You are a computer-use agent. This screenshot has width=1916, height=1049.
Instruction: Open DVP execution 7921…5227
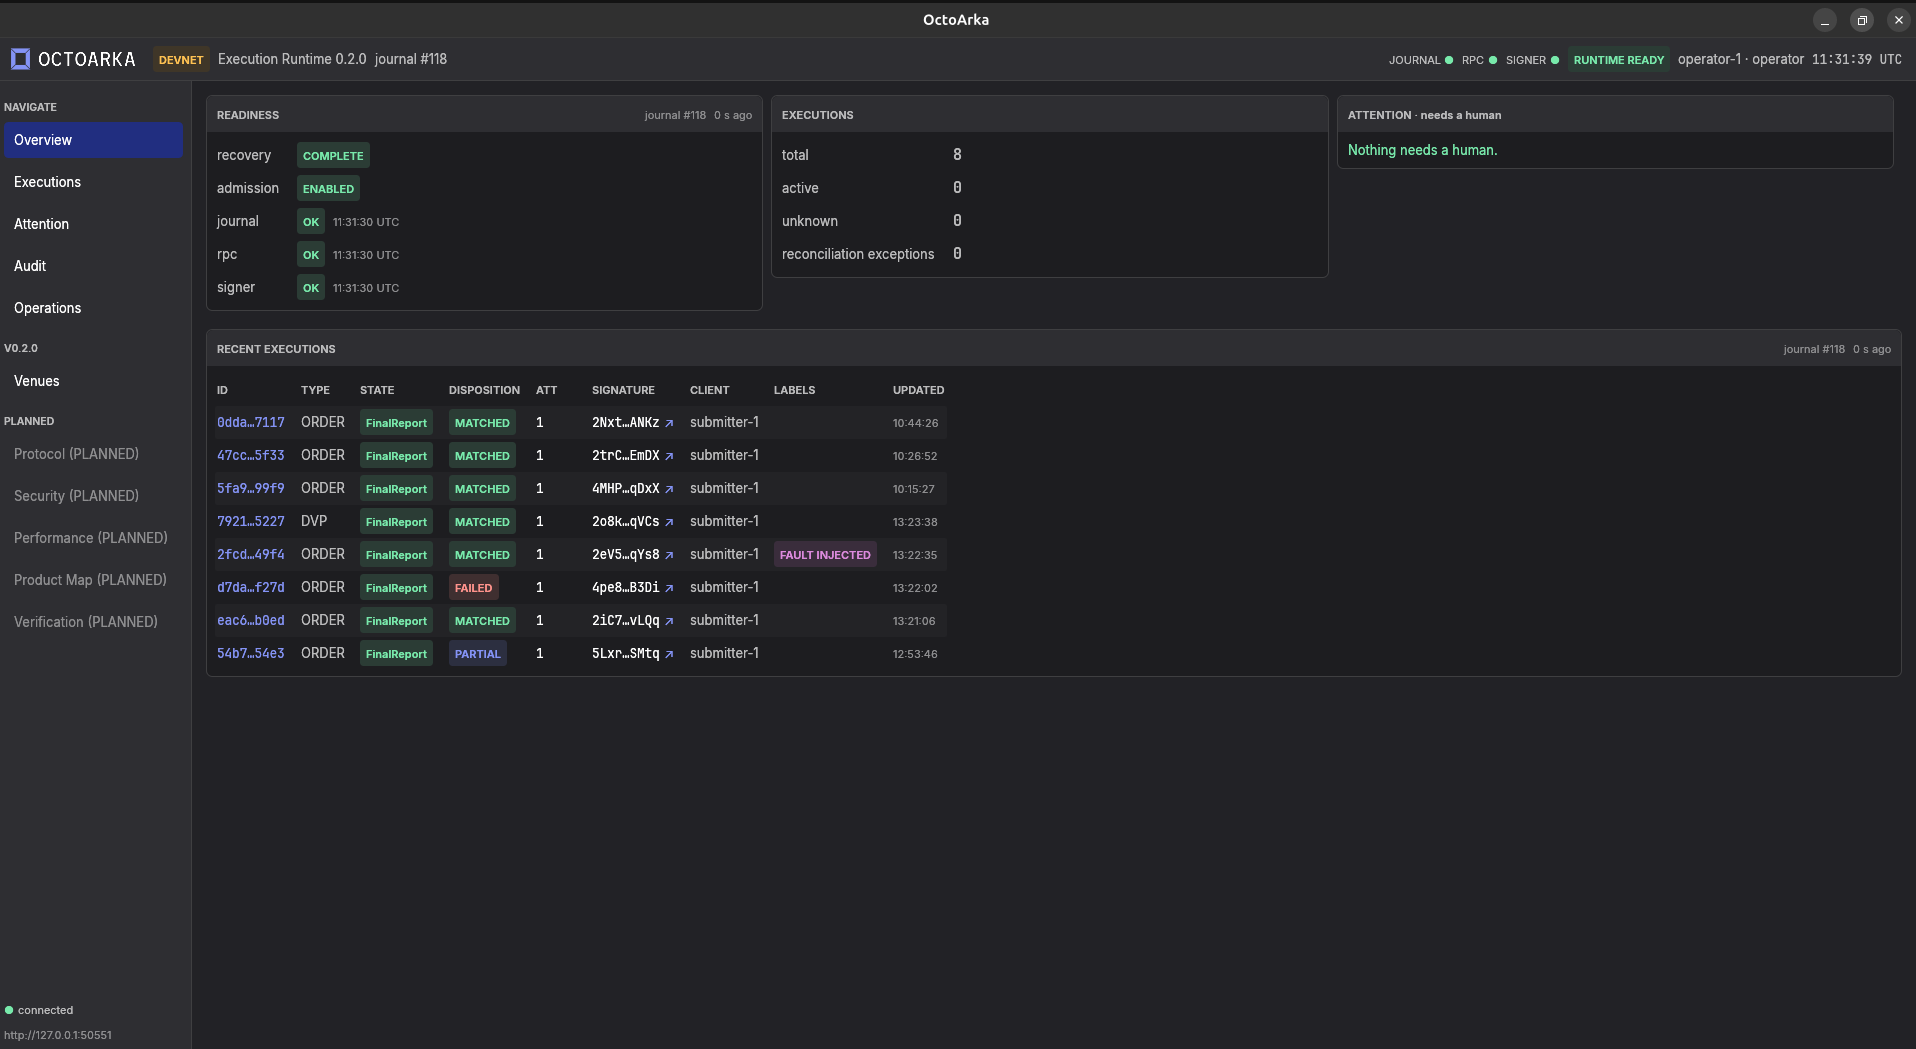[x=251, y=522]
